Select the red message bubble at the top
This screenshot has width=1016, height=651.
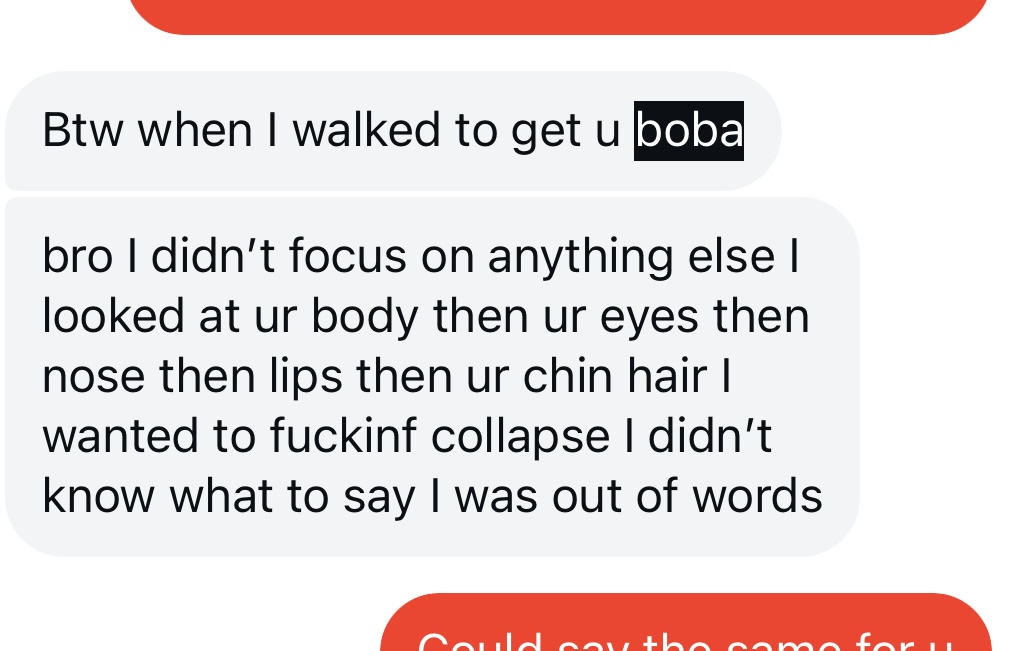coord(560,14)
